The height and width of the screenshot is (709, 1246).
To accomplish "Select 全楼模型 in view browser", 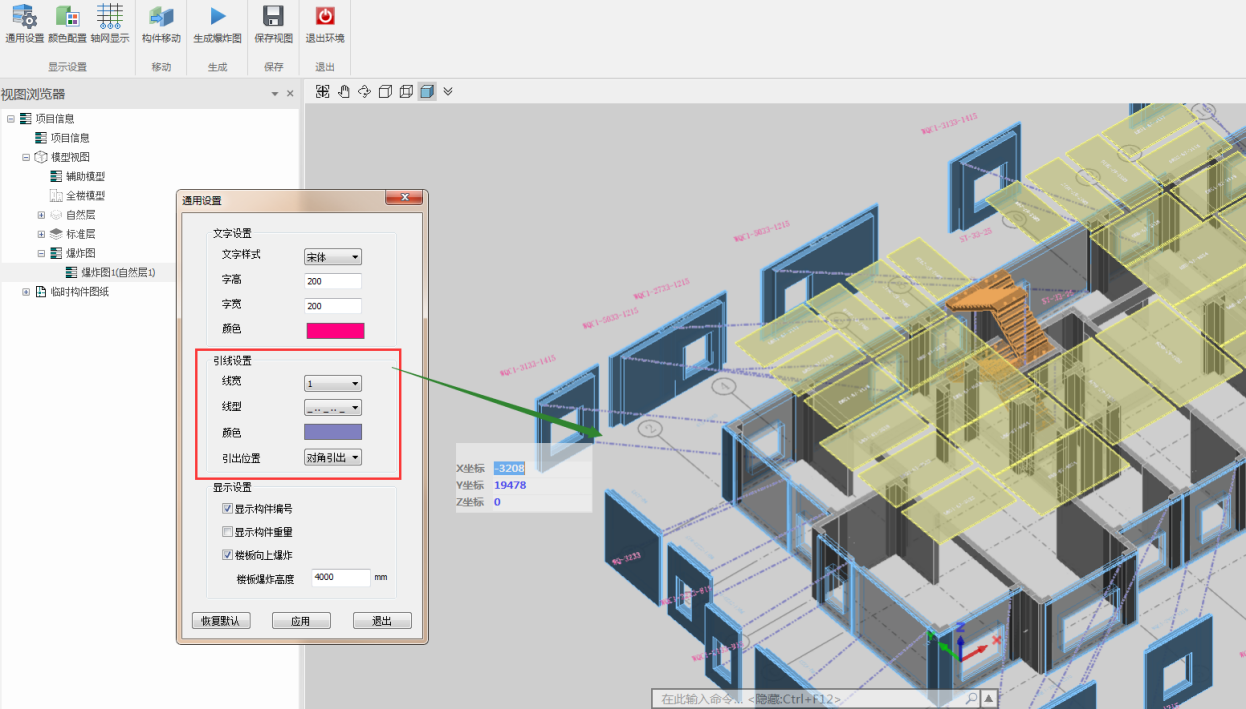I will click(x=85, y=196).
